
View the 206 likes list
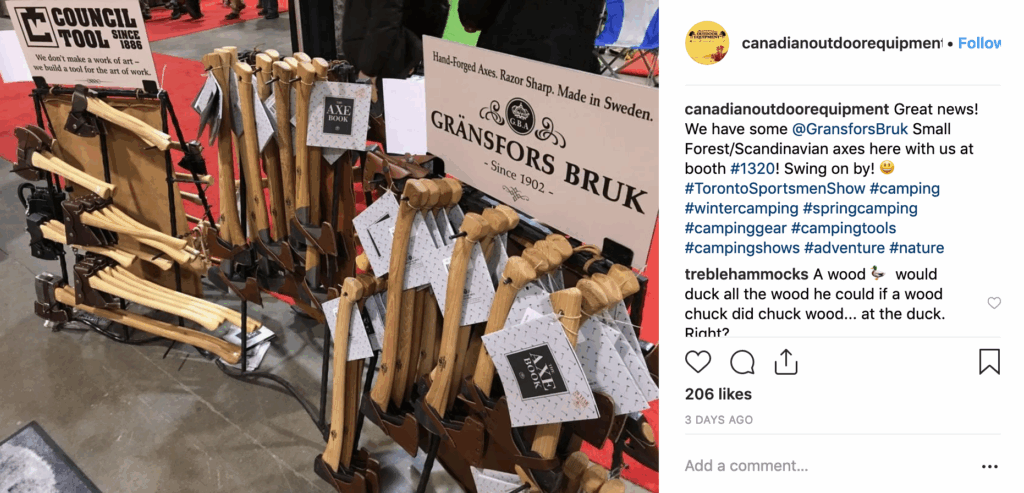point(718,394)
